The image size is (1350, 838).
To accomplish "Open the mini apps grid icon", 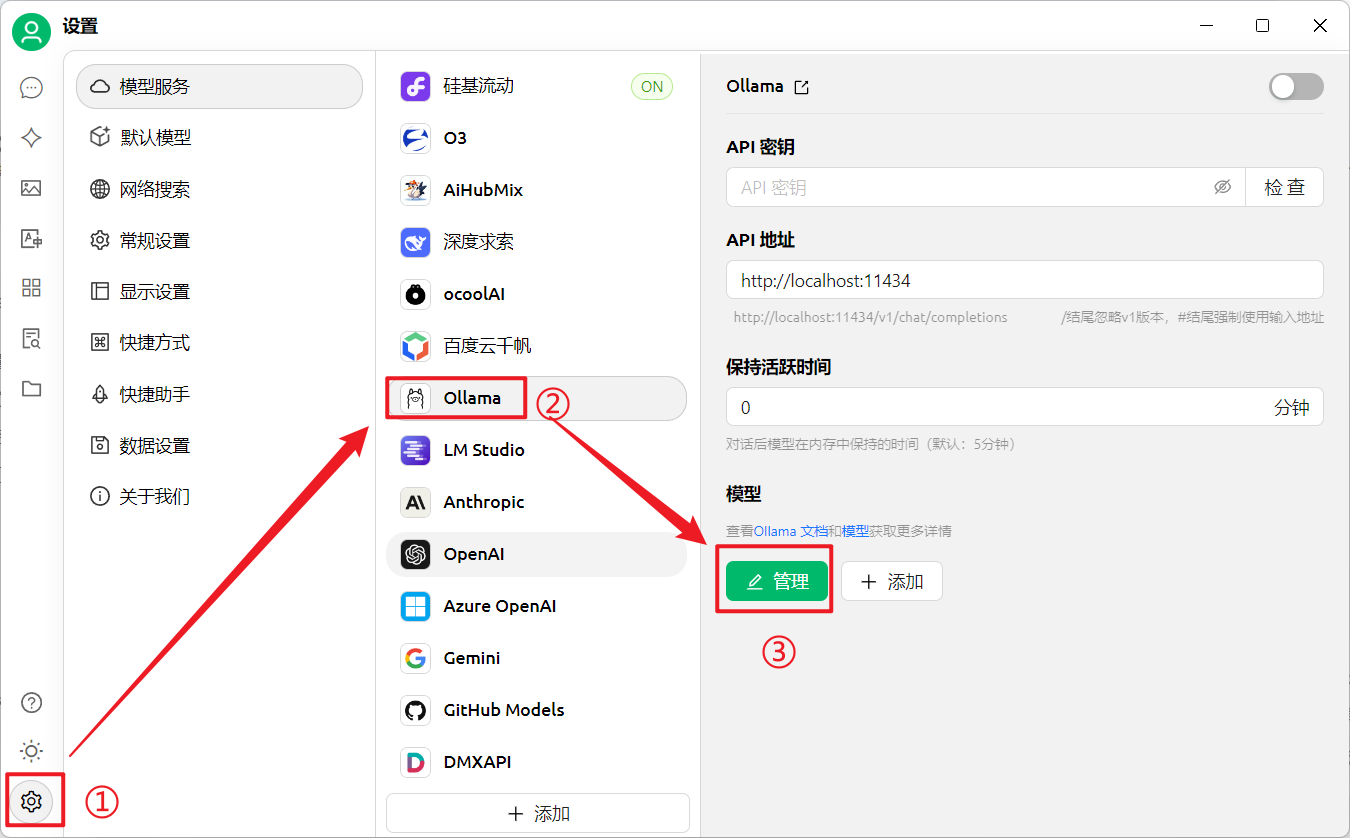I will (31, 288).
